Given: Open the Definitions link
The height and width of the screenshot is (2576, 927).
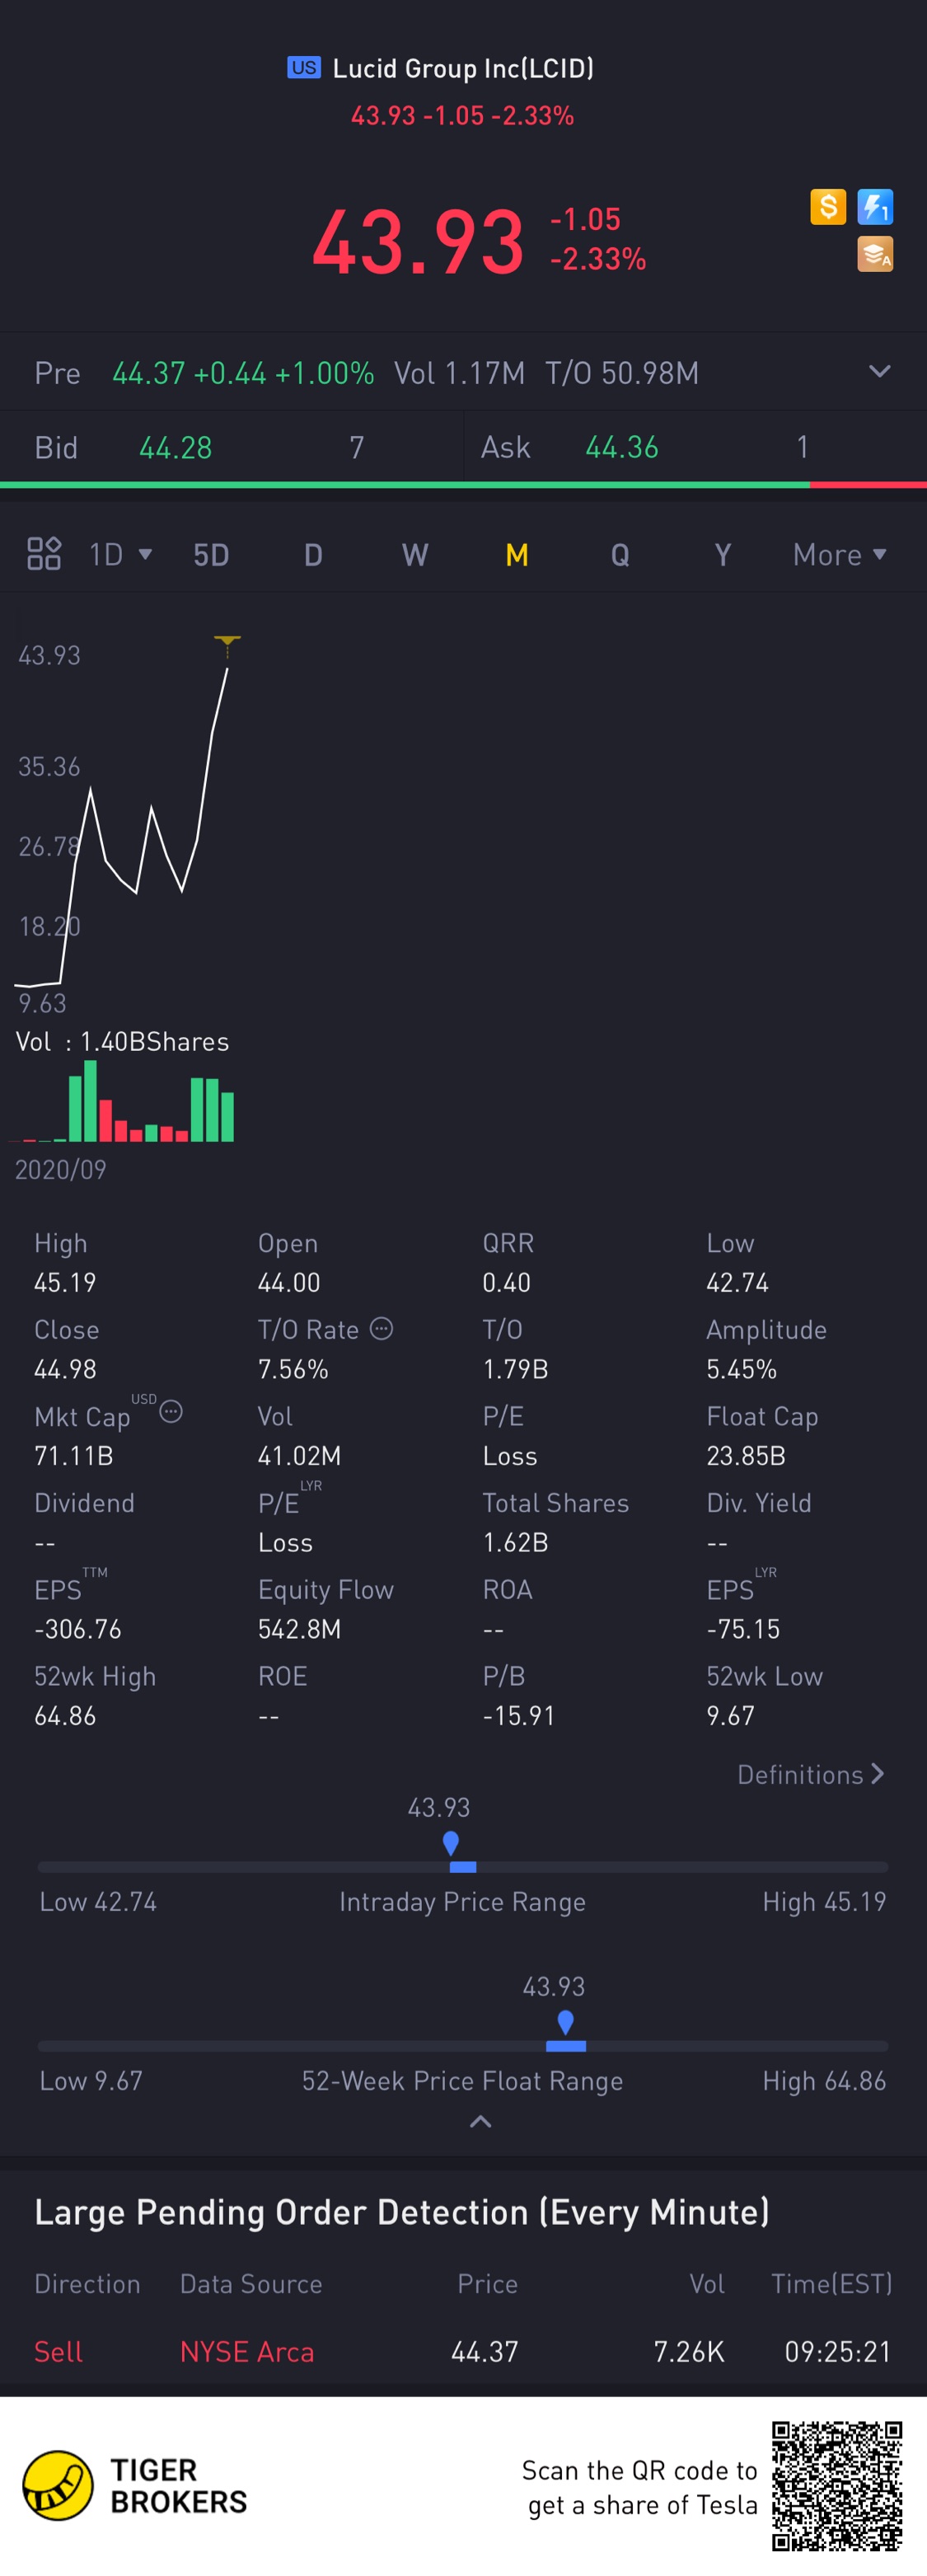Looking at the screenshot, I should coord(811,1775).
